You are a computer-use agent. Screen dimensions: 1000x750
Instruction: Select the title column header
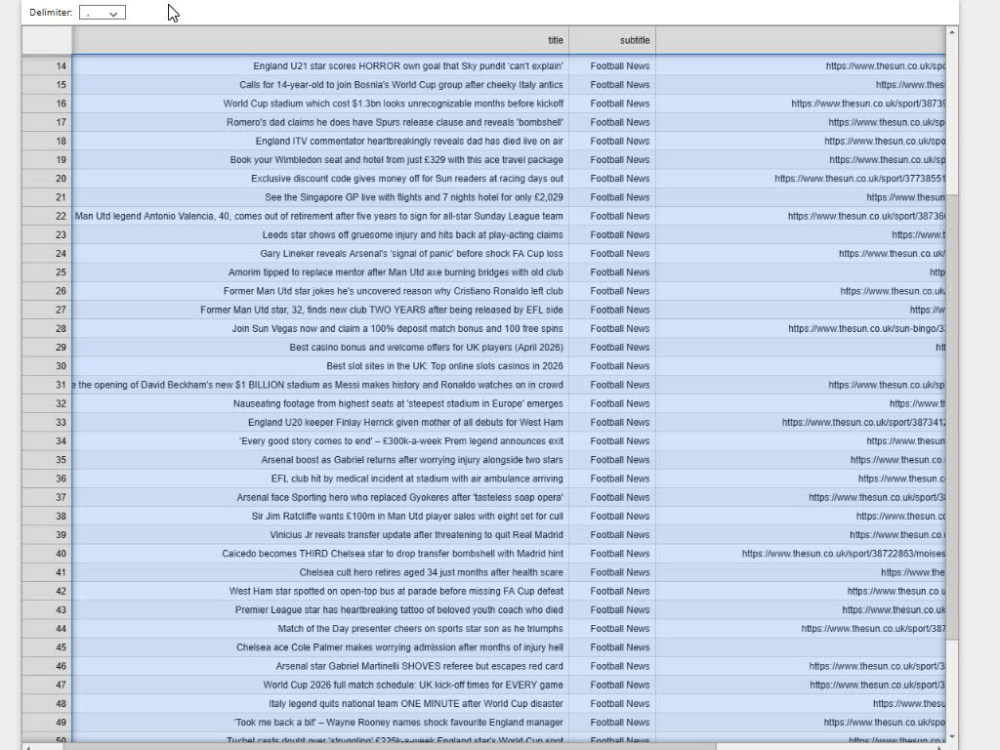pos(320,40)
